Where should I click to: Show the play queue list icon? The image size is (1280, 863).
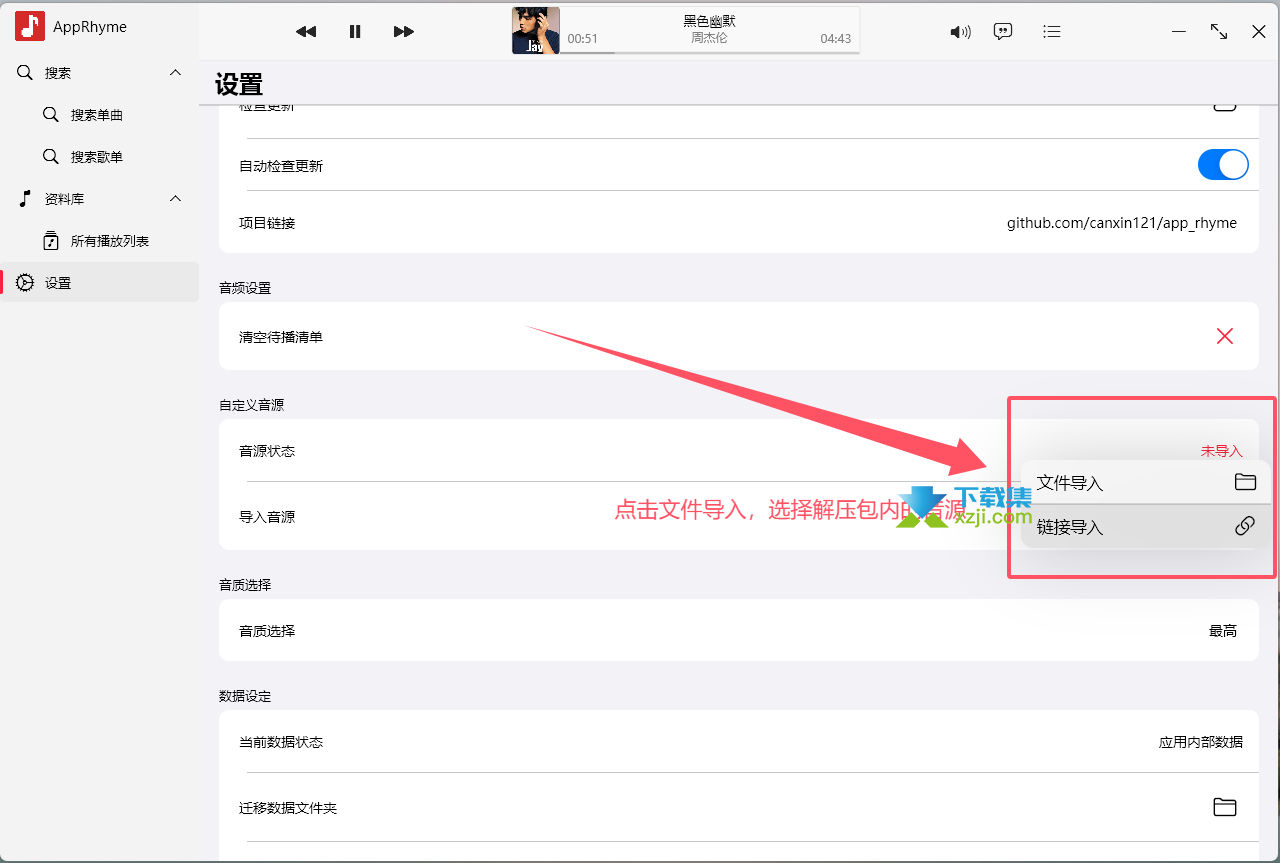pos(1051,31)
